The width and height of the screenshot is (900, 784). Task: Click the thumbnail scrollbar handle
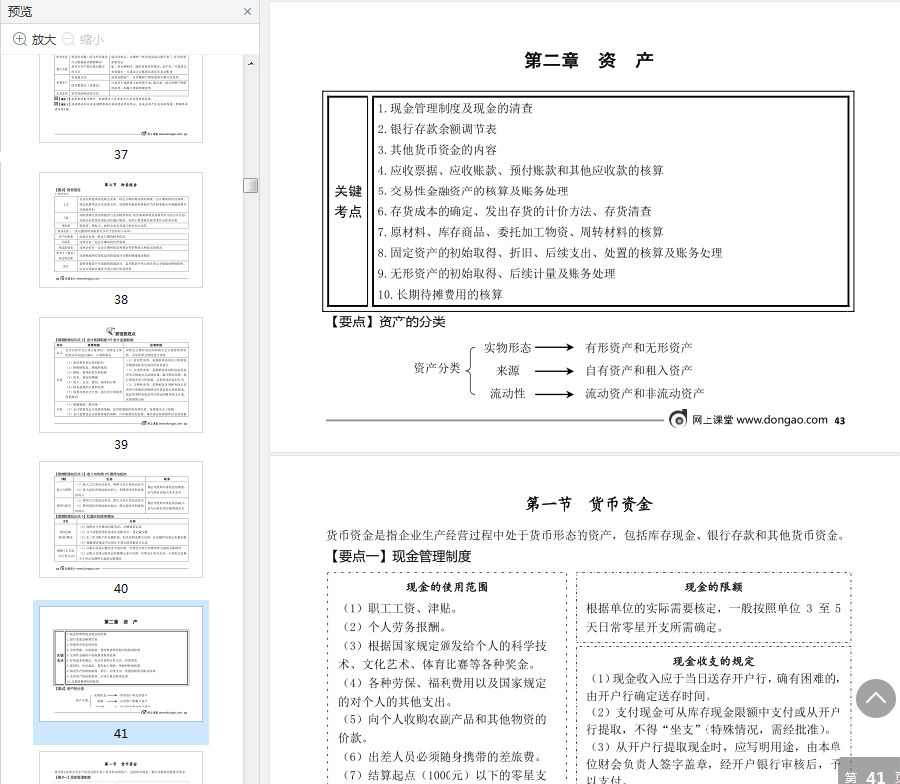[251, 185]
